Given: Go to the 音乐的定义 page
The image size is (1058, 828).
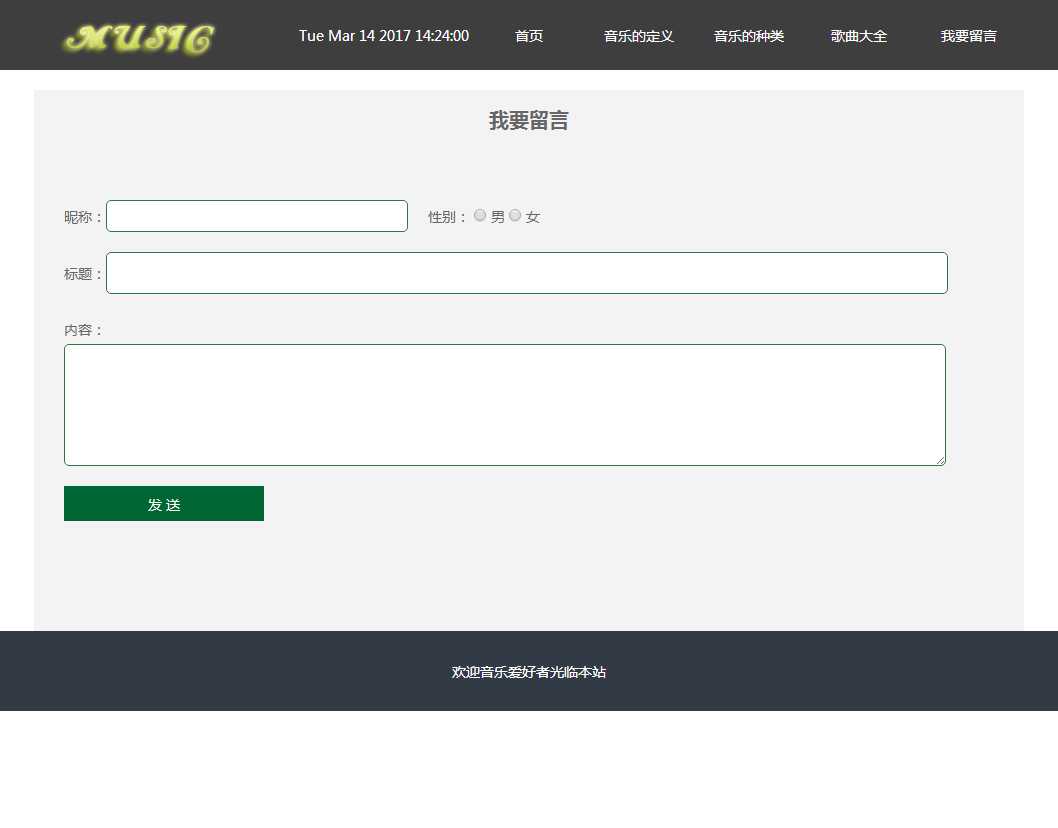Looking at the screenshot, I should coord(638,36).
